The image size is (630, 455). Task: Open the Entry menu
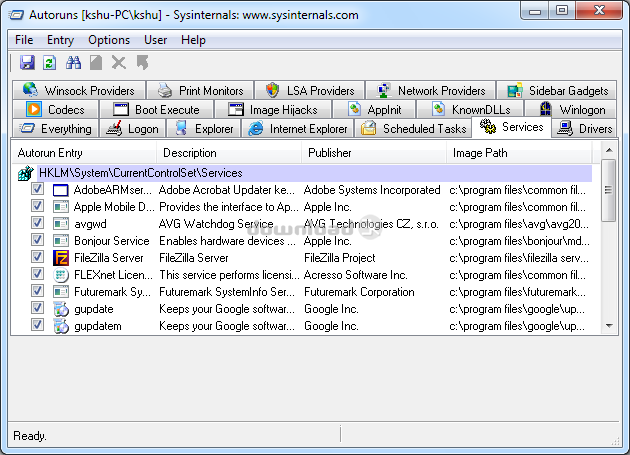(x=60, y=40)
